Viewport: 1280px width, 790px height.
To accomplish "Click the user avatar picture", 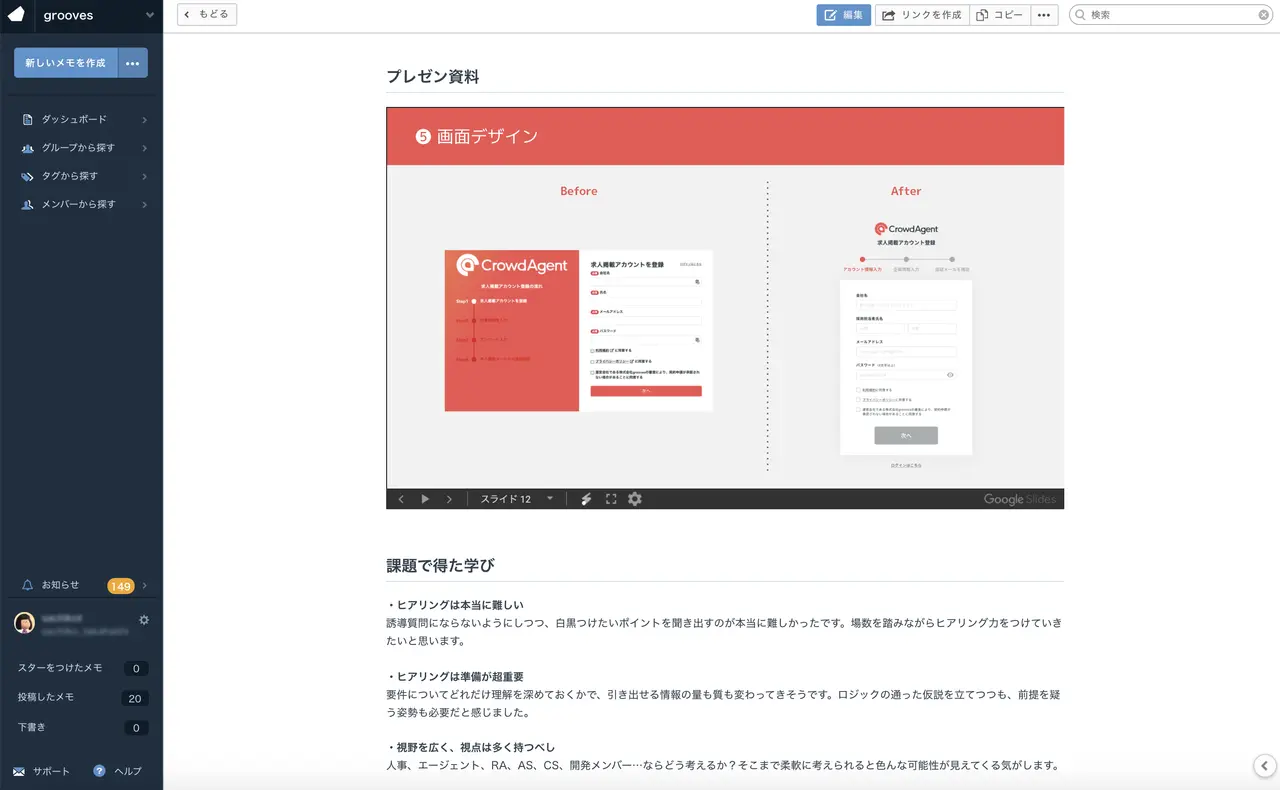I will coord(25,624).
